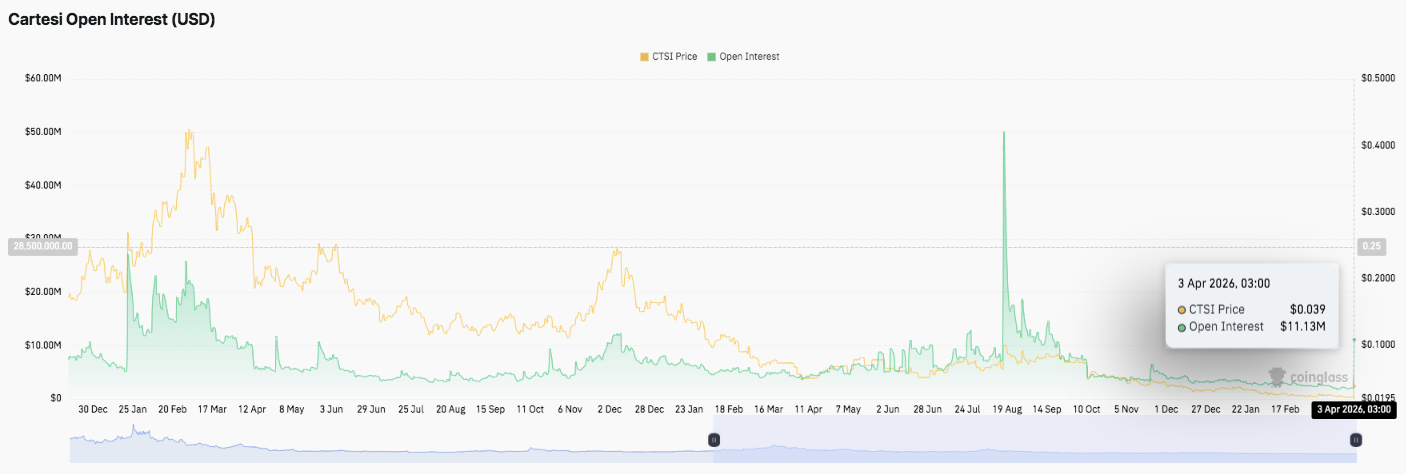The width and height of the screenshot is (1406, 474).
Task: Click the 0.25 right axis marker label
Action: [x=1371, y=246]
